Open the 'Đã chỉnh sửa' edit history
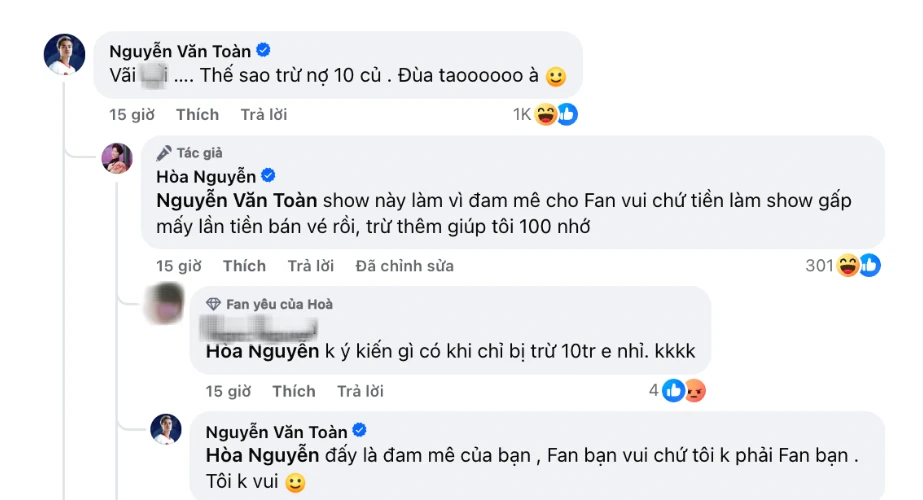This screenshot has height=500, width=923. pyautogui.click(x=404, y=266)
